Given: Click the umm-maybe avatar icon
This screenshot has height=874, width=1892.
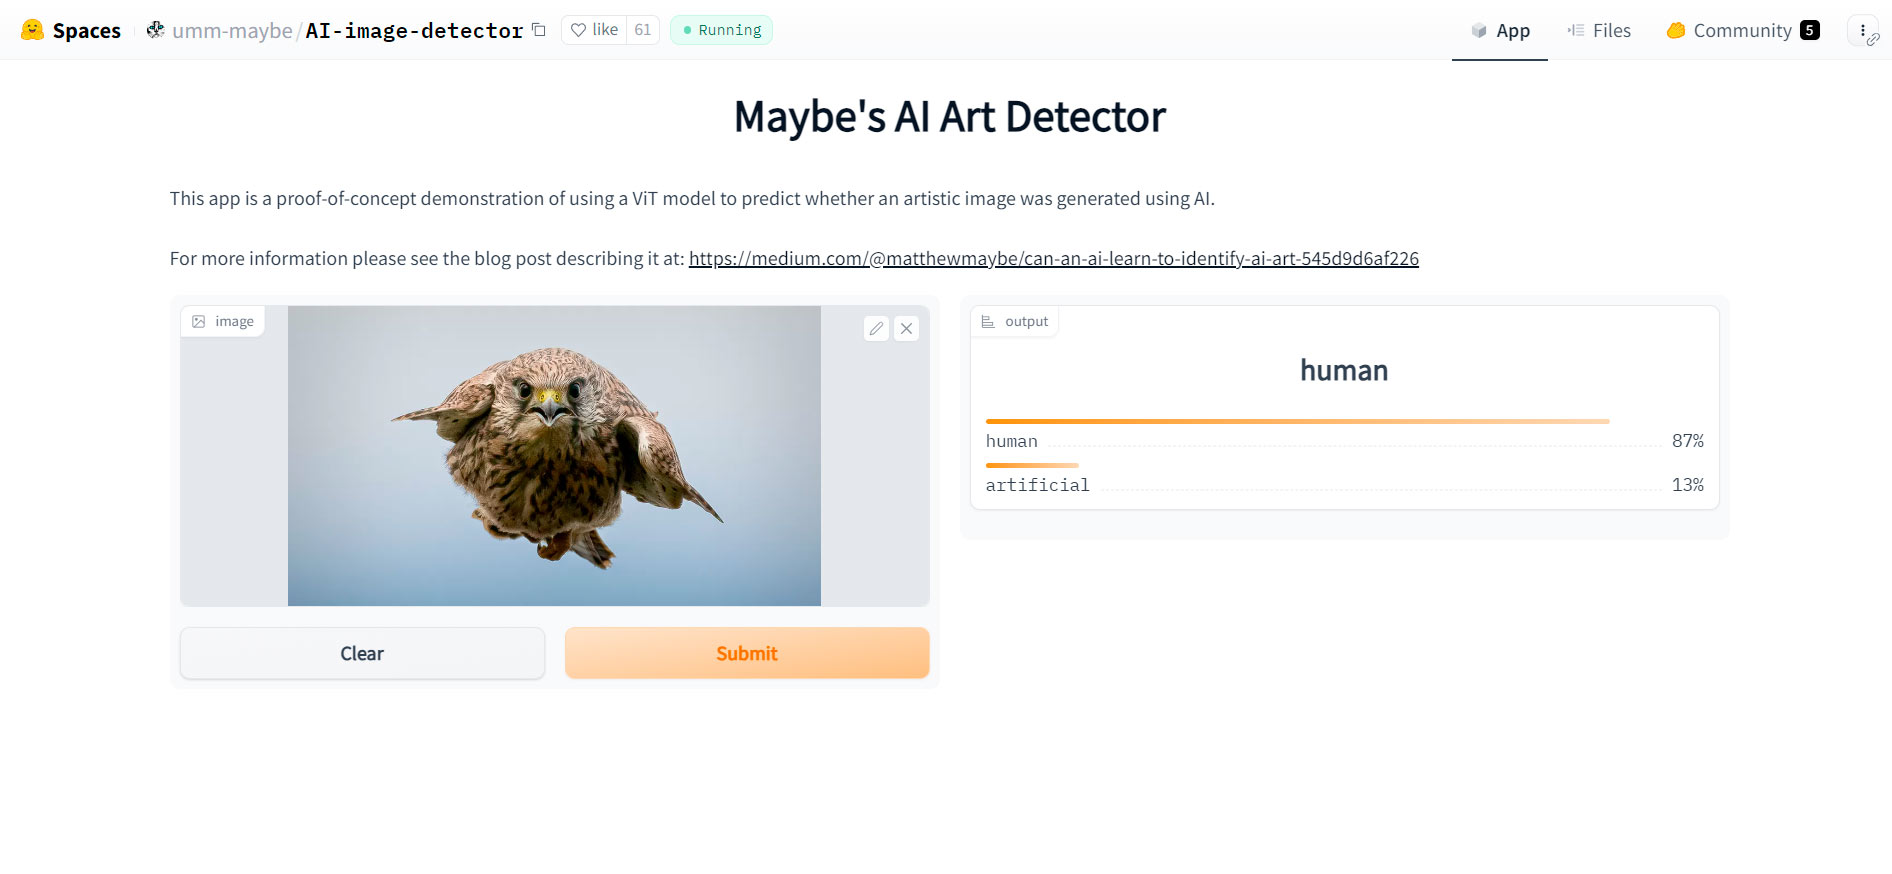Looking at the screenshot, I should [x=156, y=30].
